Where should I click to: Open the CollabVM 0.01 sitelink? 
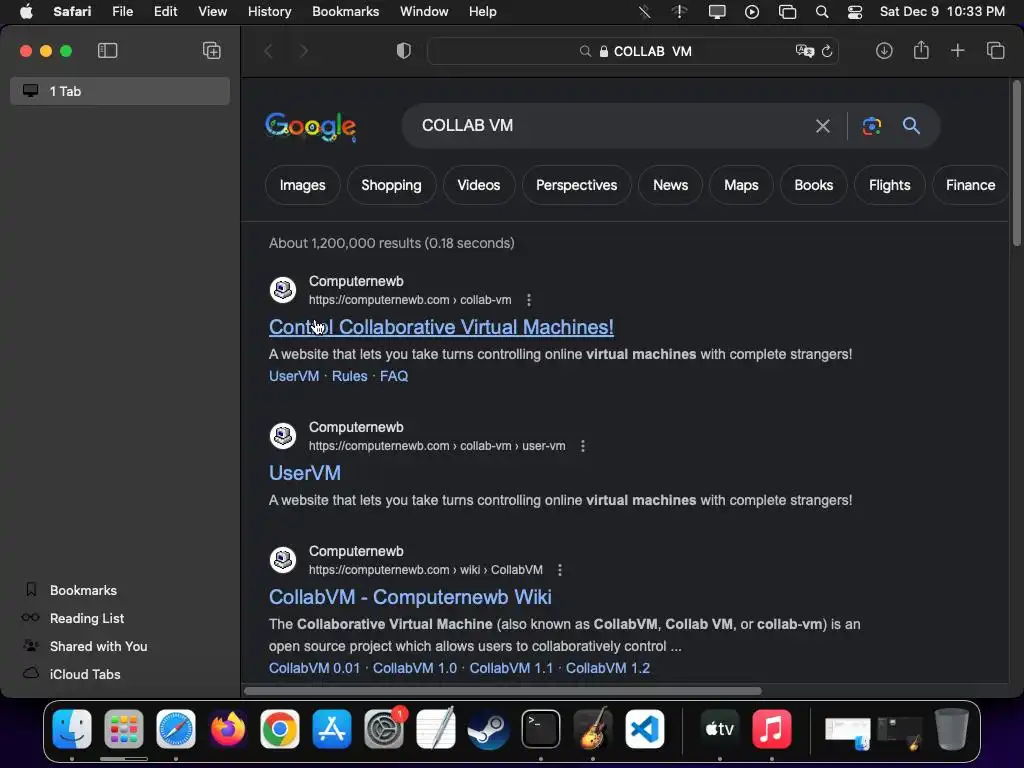pyautogui.click(x=314, y=668)
